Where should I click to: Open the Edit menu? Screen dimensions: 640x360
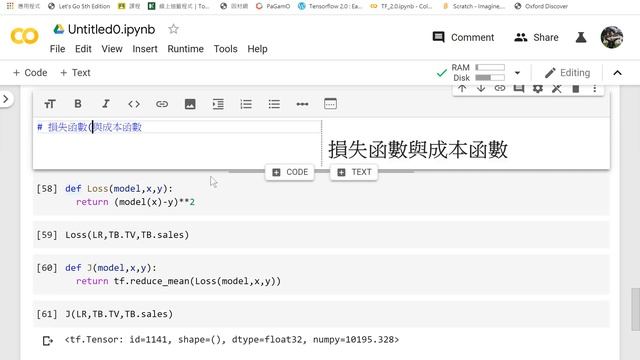coord(83,49)
